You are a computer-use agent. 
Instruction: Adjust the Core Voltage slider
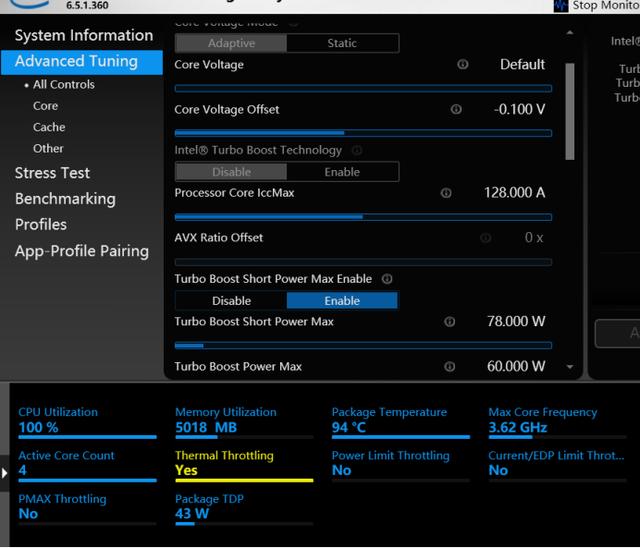[x=363, y=88]
